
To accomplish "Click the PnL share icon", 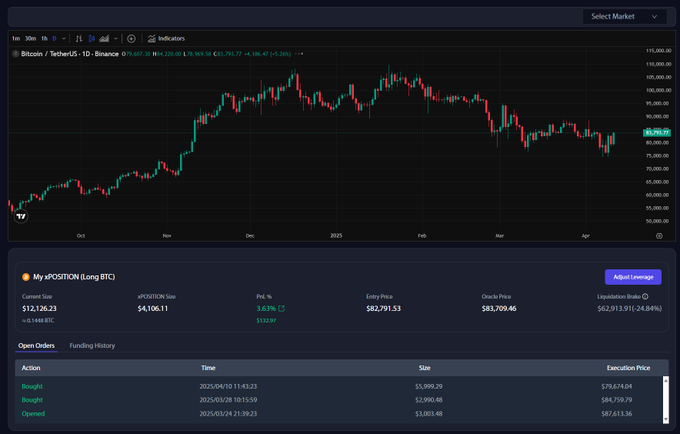I will [281, 308].
